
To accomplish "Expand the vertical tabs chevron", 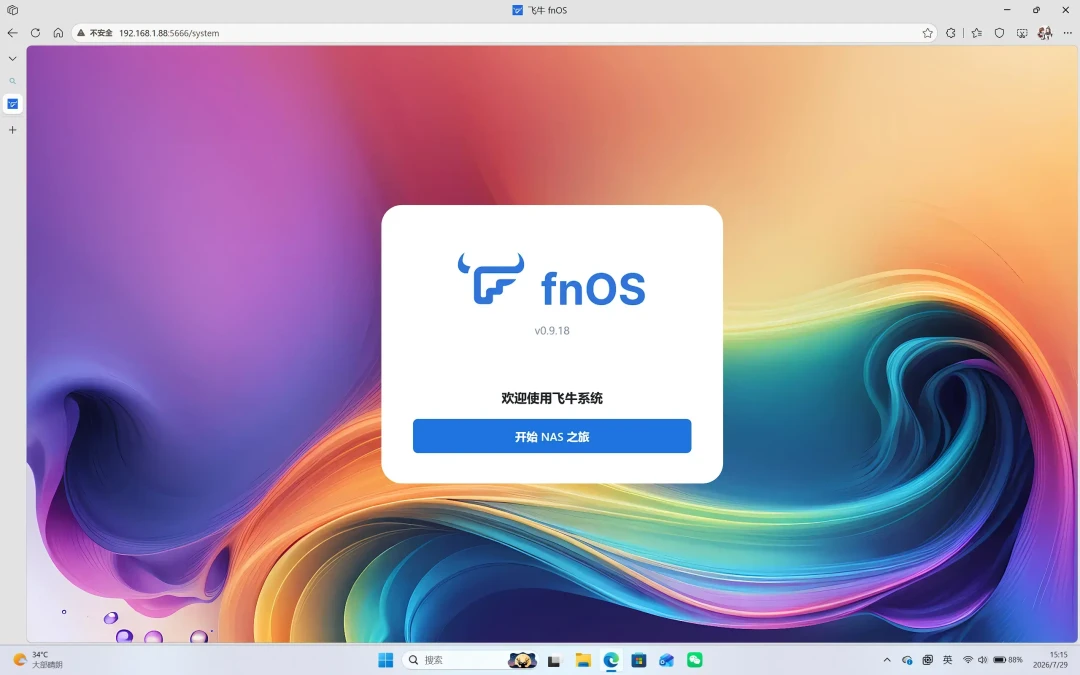I will [12, 59].
